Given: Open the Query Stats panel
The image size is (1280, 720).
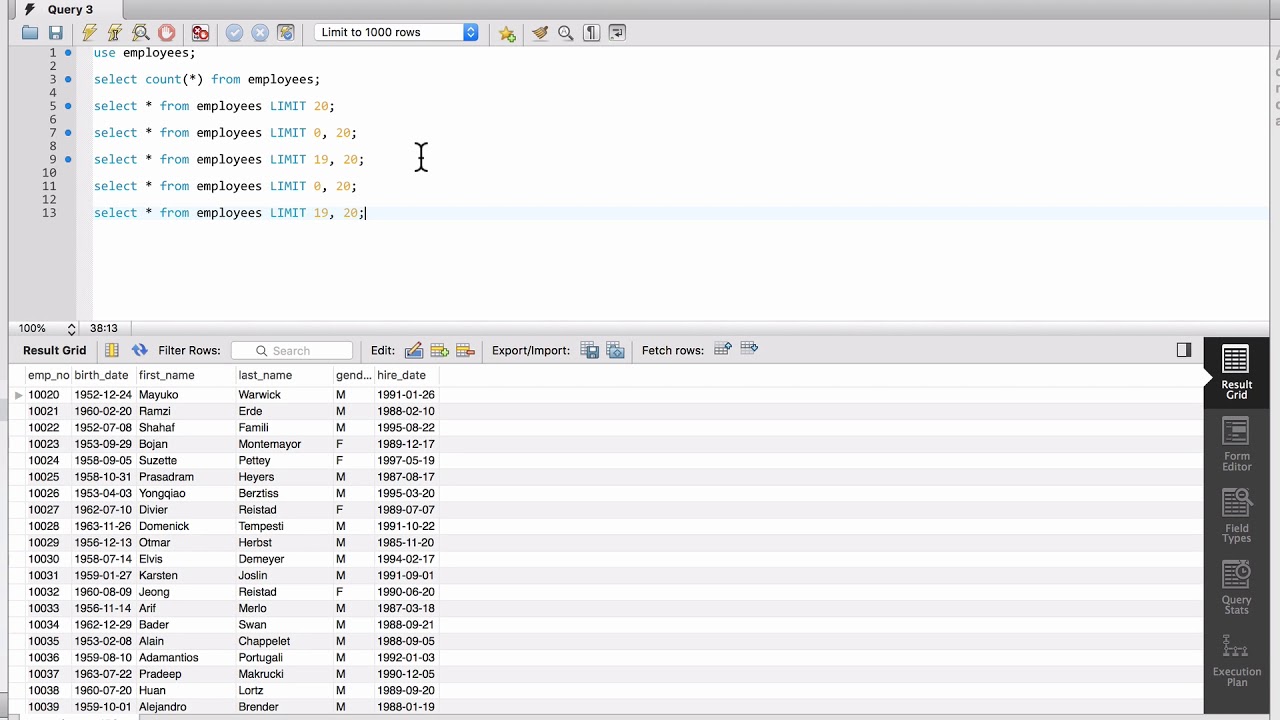Looking at the screenshot, I should coord(1236,589).
